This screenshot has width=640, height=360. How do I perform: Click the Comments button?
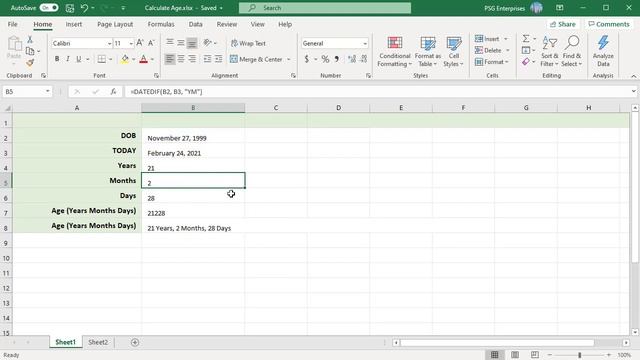point(609,24)
